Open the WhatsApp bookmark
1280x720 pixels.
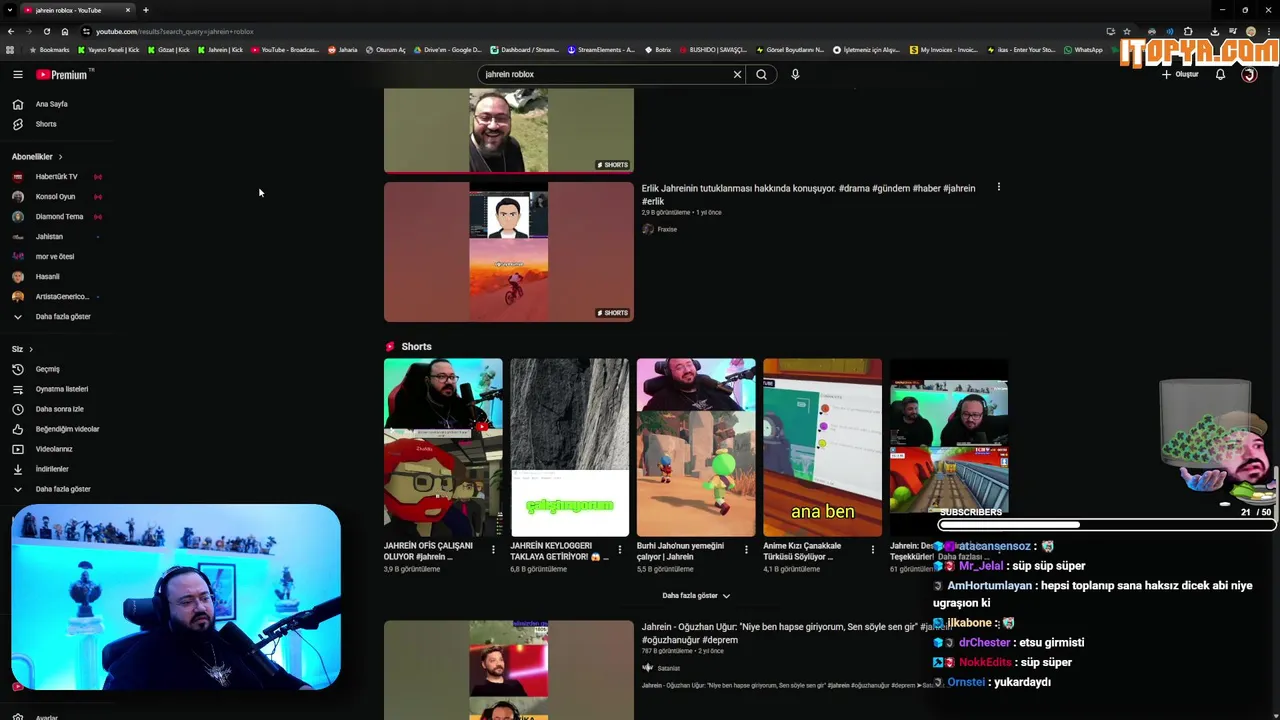(x=1084, y=50)
